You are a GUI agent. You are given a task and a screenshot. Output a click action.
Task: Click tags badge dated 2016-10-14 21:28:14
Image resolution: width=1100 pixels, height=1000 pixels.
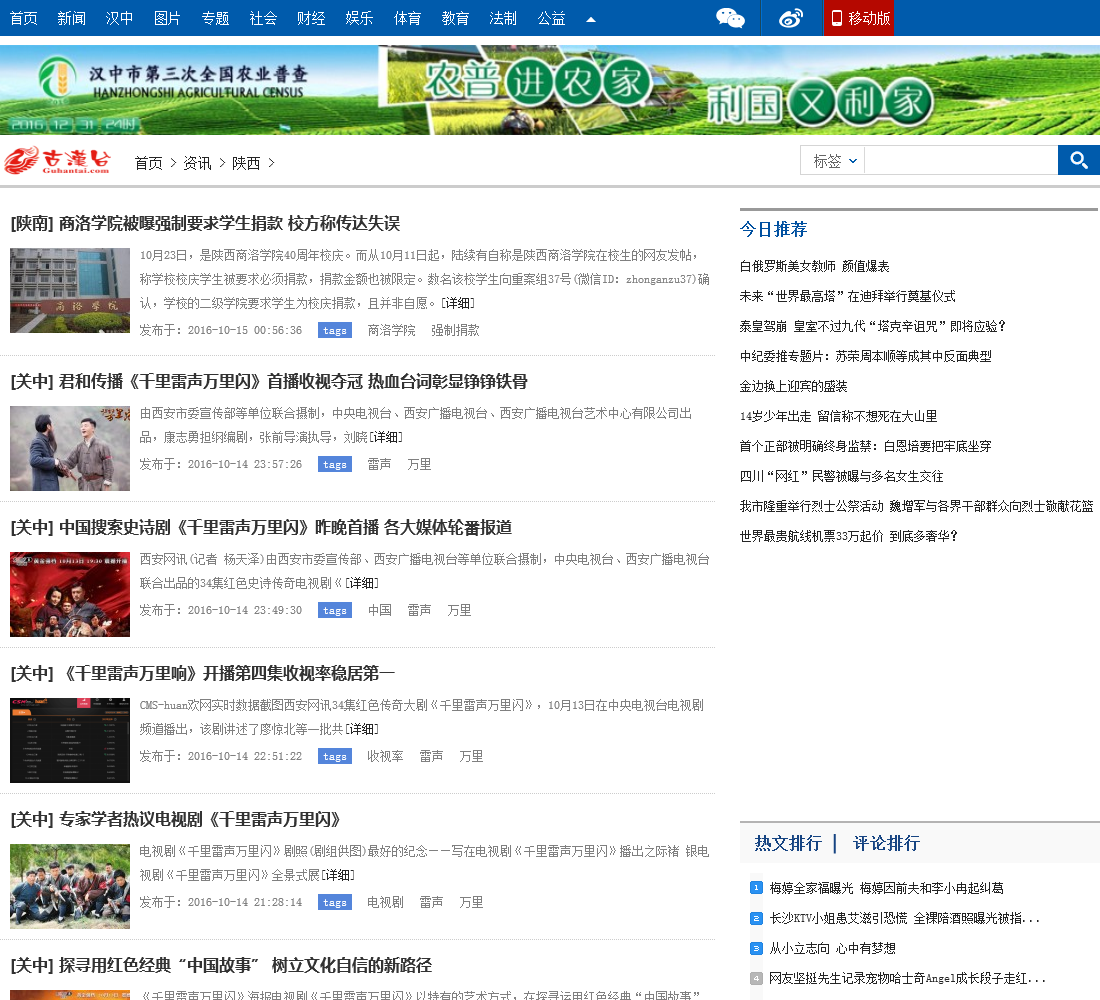click(335, 902)
